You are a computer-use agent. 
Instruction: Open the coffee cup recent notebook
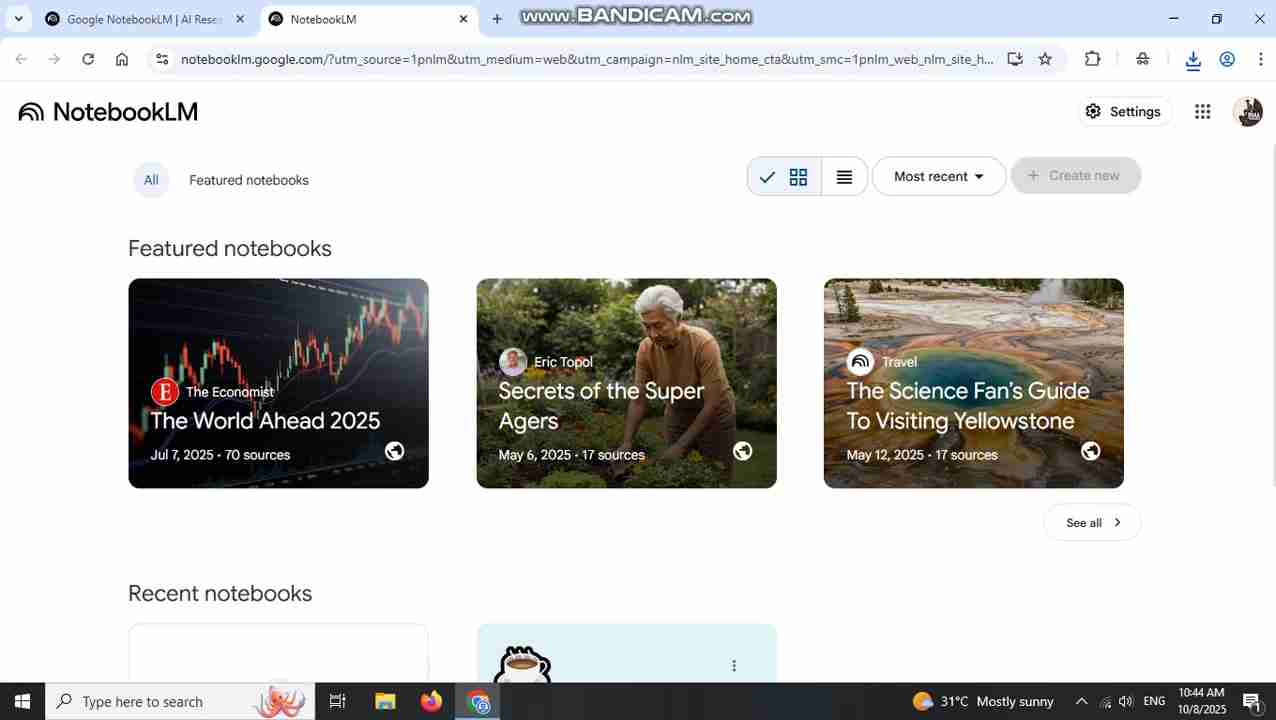click(626, 654)
